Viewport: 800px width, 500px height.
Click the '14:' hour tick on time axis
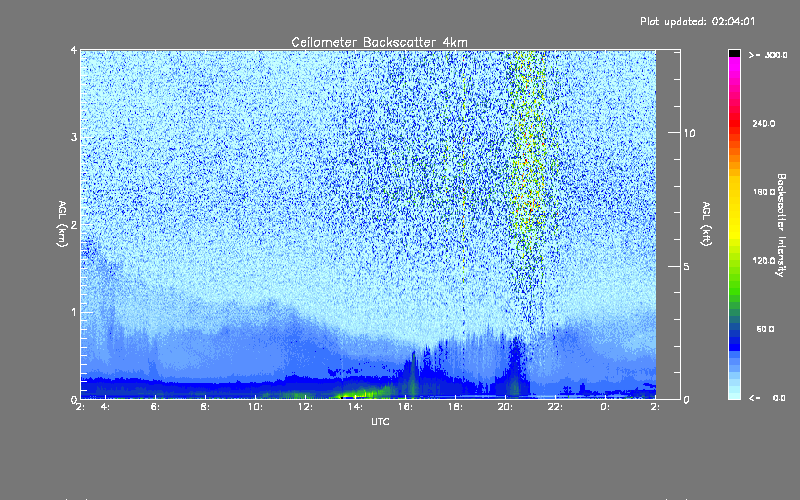(x=355, y=407)
